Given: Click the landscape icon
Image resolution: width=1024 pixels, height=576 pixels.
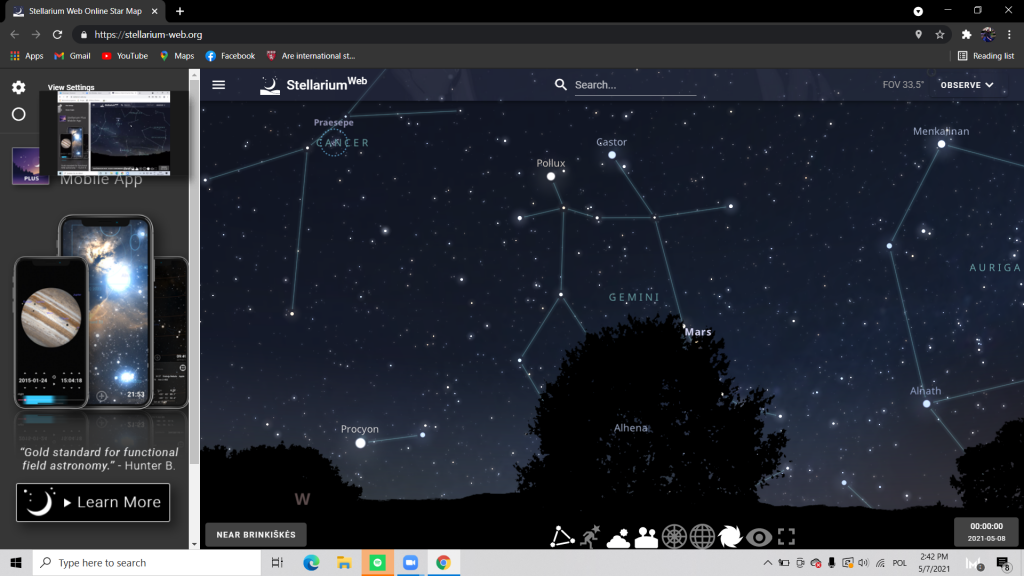Looking at the screenshot, I should click(x=646, y=537).
